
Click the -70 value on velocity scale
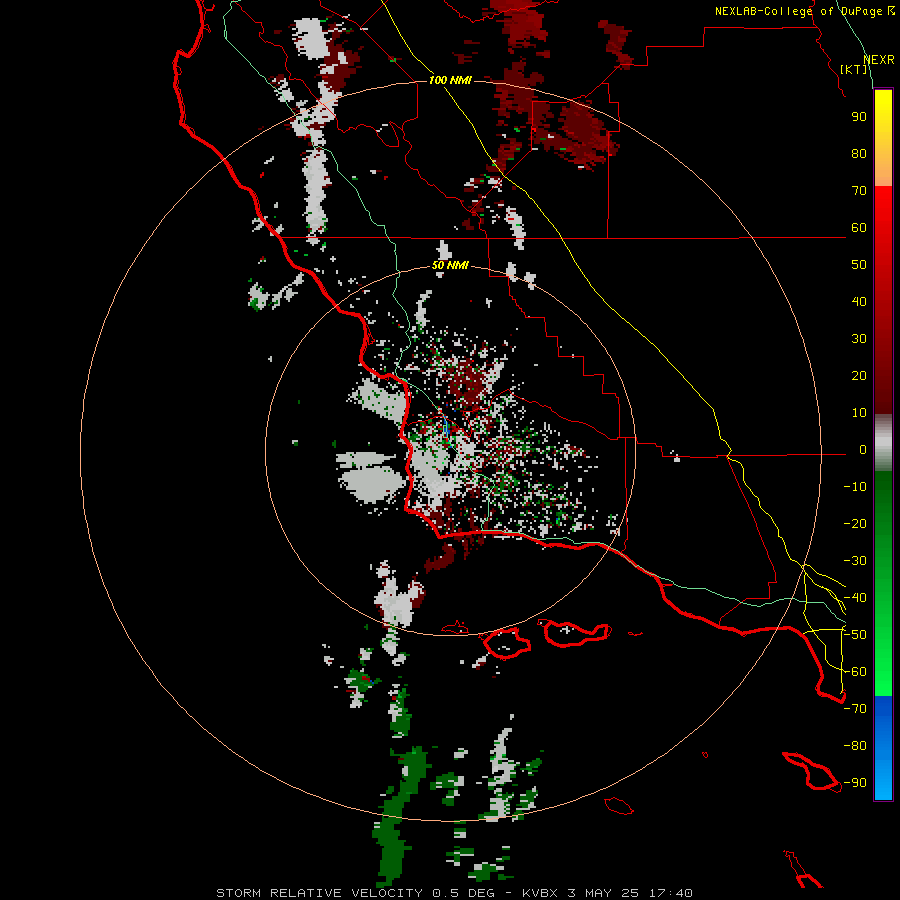[855, 709]
